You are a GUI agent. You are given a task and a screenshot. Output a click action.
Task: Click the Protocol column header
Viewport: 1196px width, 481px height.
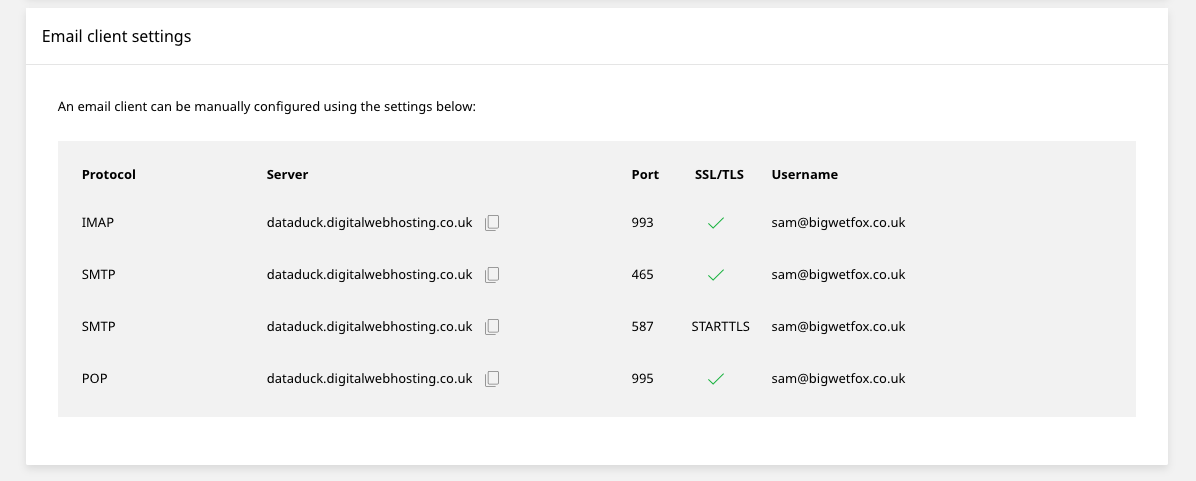pos(108,175)
